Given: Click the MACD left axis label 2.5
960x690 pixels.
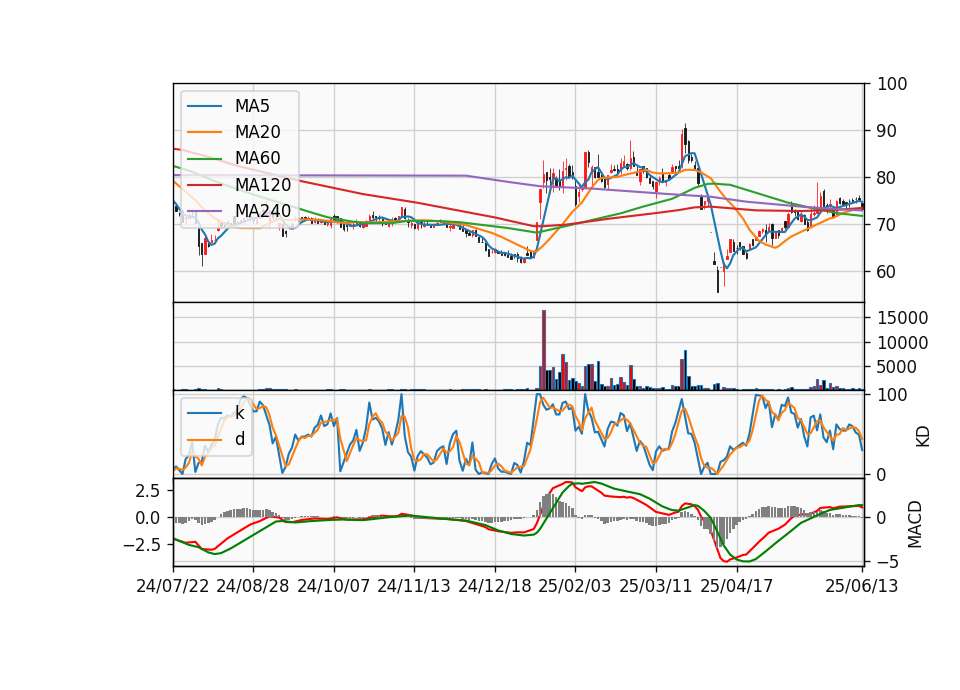Looking at the screenshot, I should tap(148, 491).
